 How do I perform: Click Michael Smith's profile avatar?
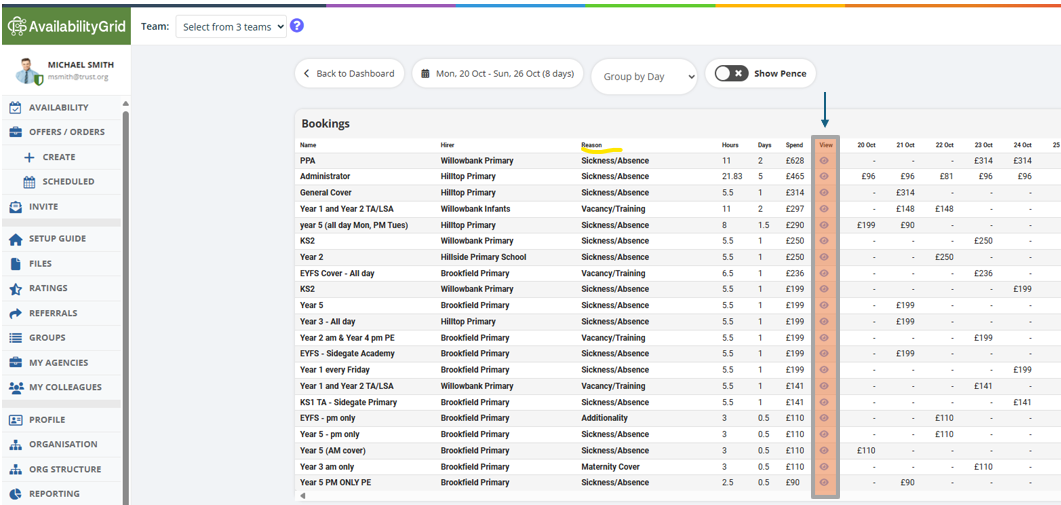coord(29,71)
